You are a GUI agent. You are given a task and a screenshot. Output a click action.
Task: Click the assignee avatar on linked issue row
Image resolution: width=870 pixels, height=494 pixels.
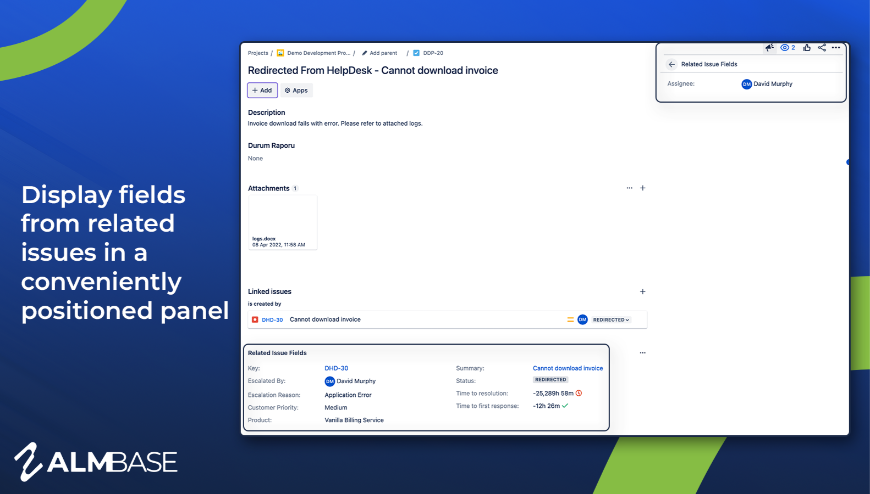[583, 320]
